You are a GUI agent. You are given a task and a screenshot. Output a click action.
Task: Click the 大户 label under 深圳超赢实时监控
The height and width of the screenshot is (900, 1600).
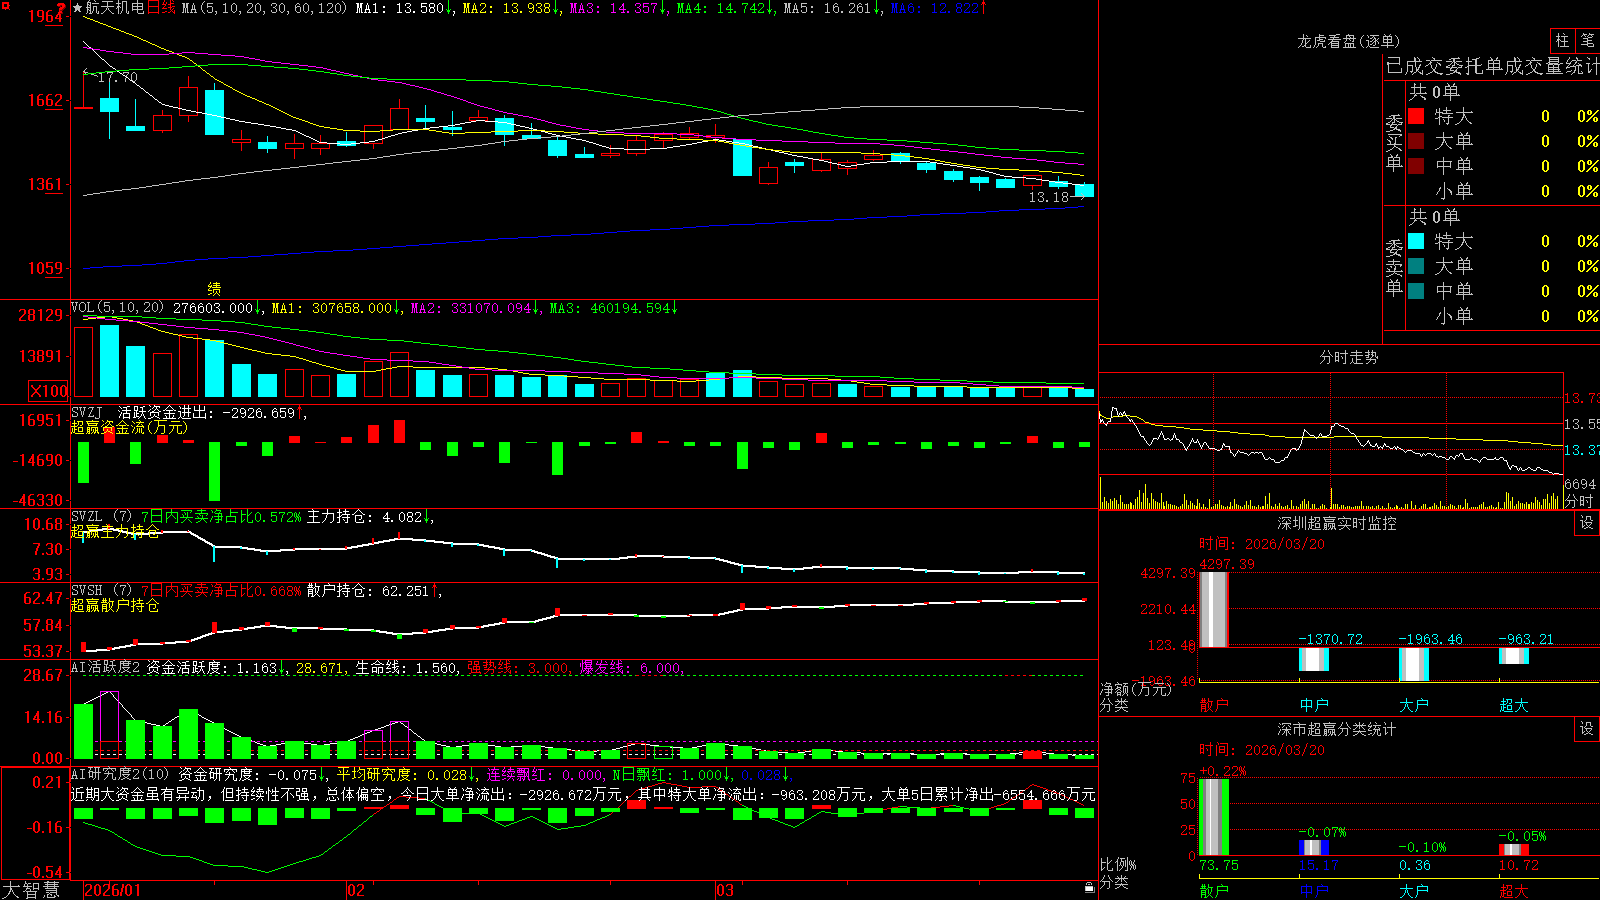click(1414, 705)
